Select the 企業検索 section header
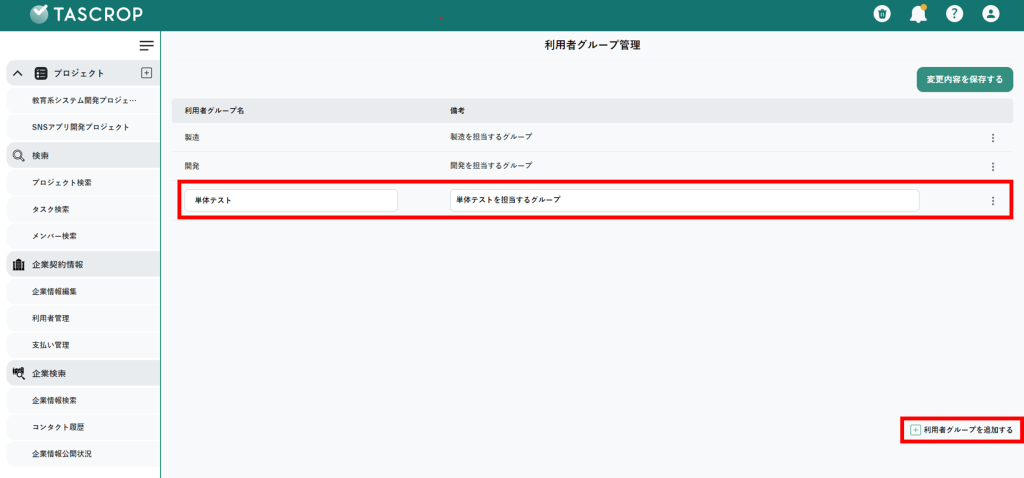The height and width of the screenshot is (478, 1024). point(83,373)
